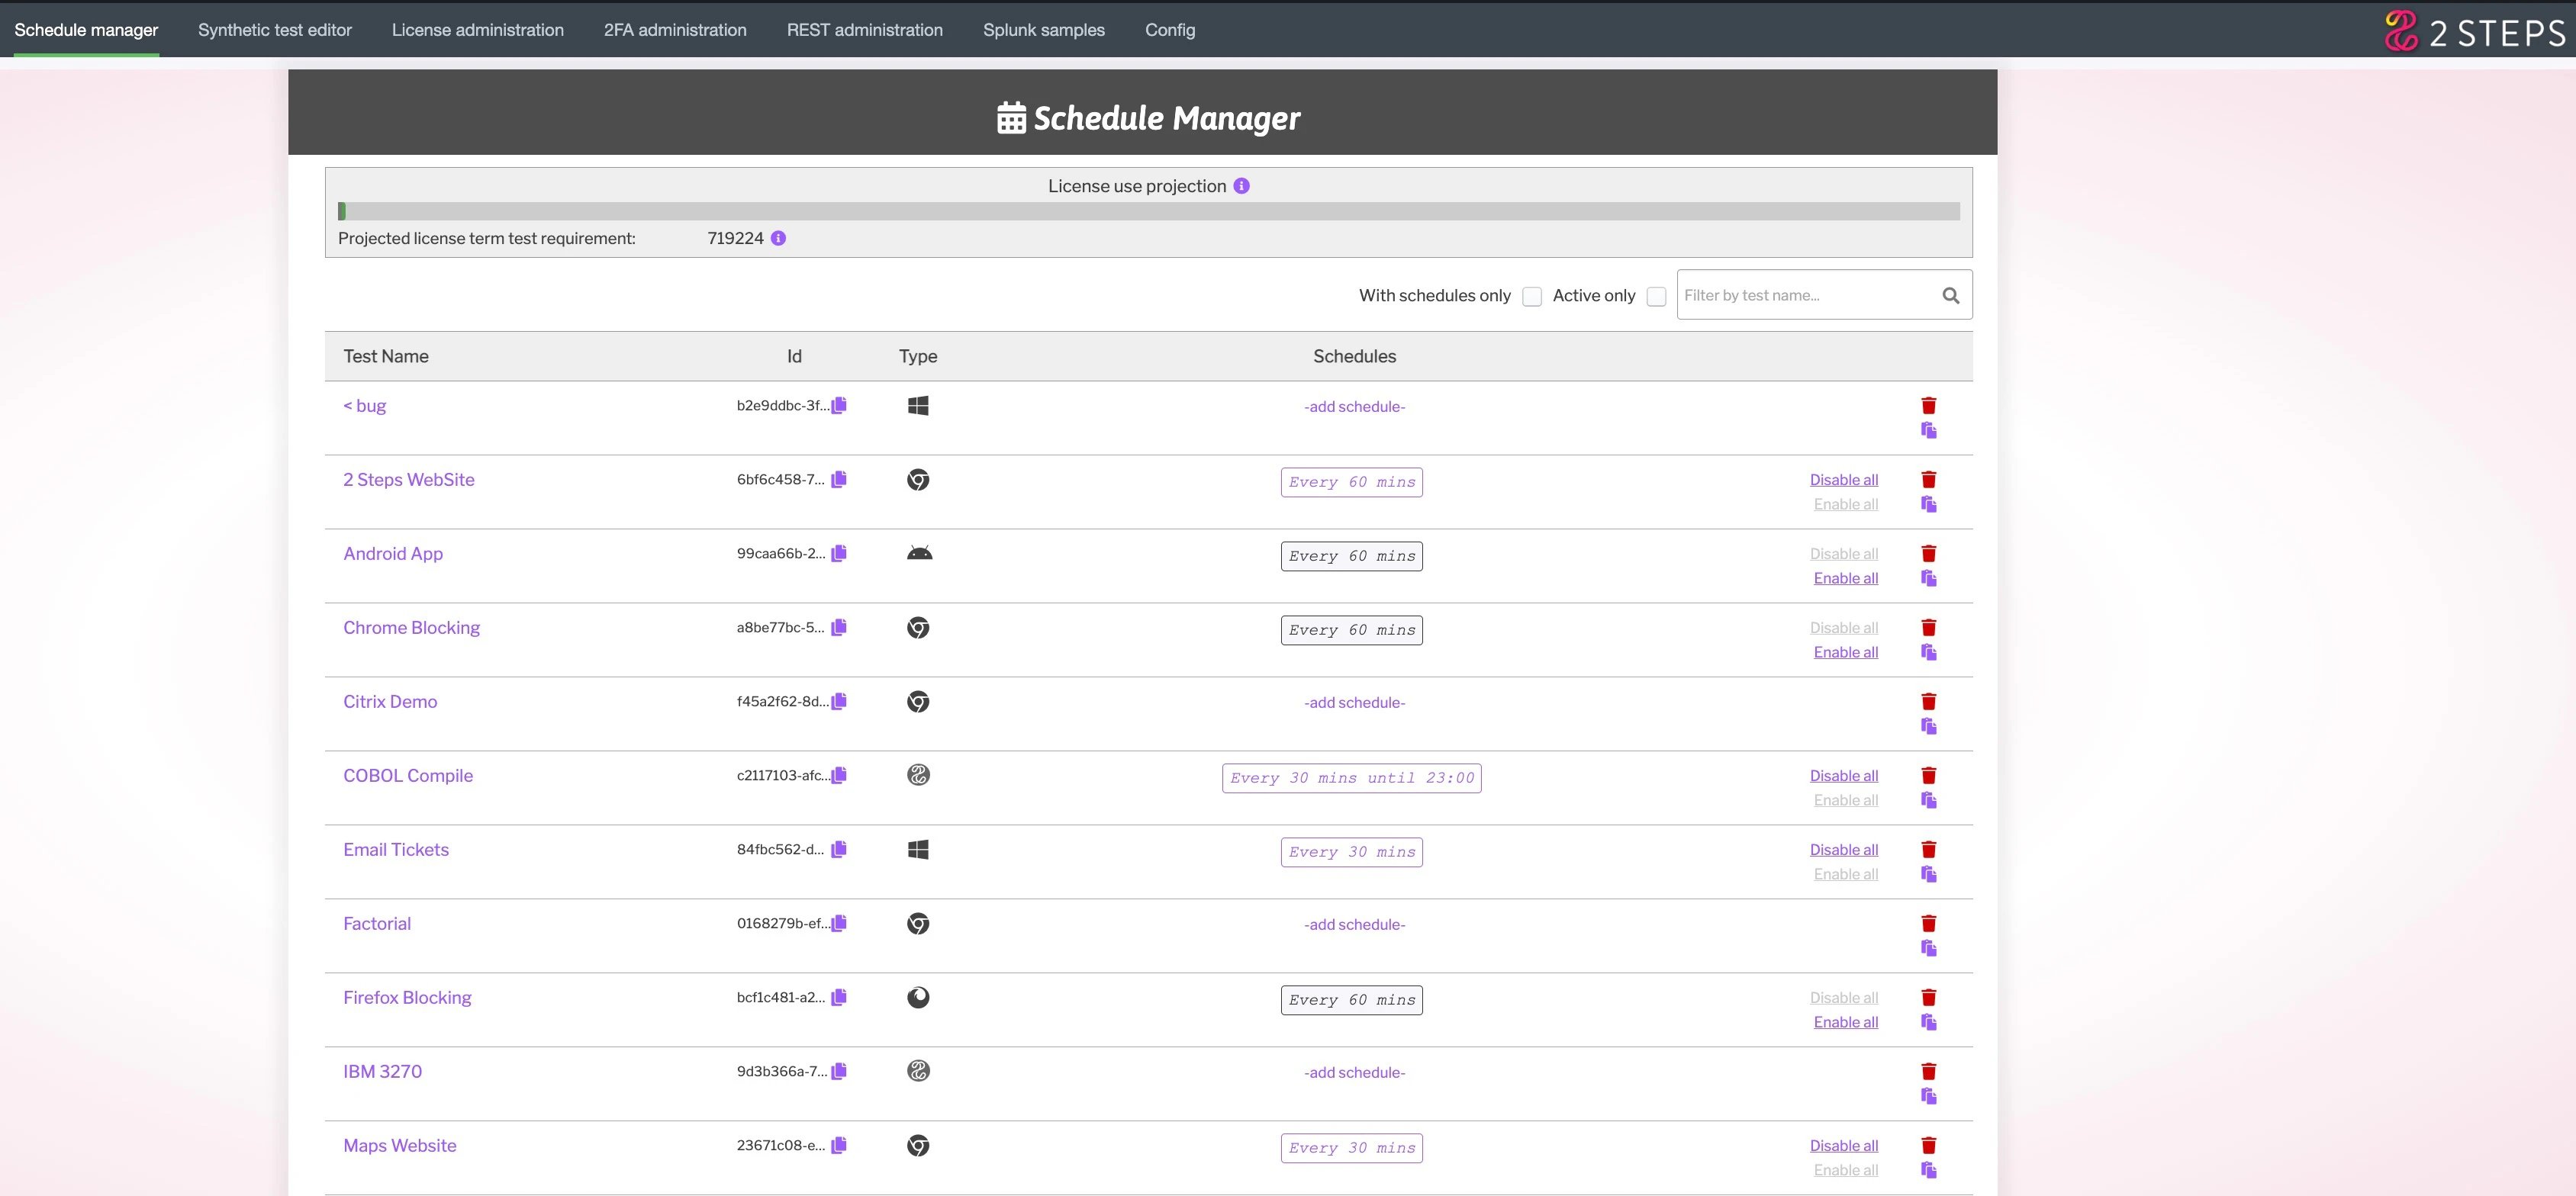
Task: Click the search magnifier in the filter box
Action: [x=1951, y=295]
